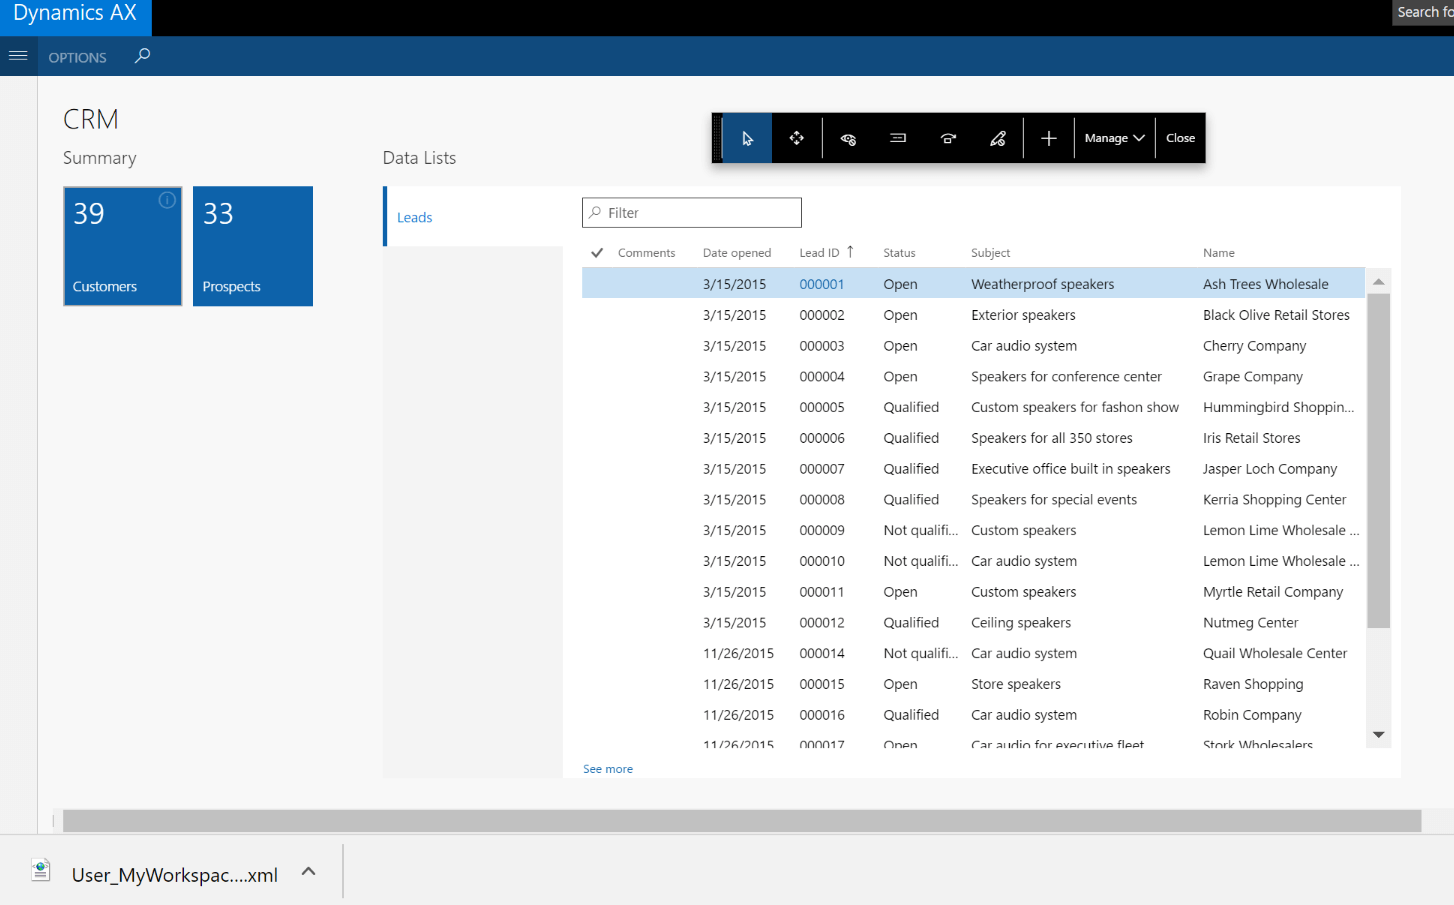Toggle the select-all checkmark in grid header
1454x905 pixels.
coord(597,253)
